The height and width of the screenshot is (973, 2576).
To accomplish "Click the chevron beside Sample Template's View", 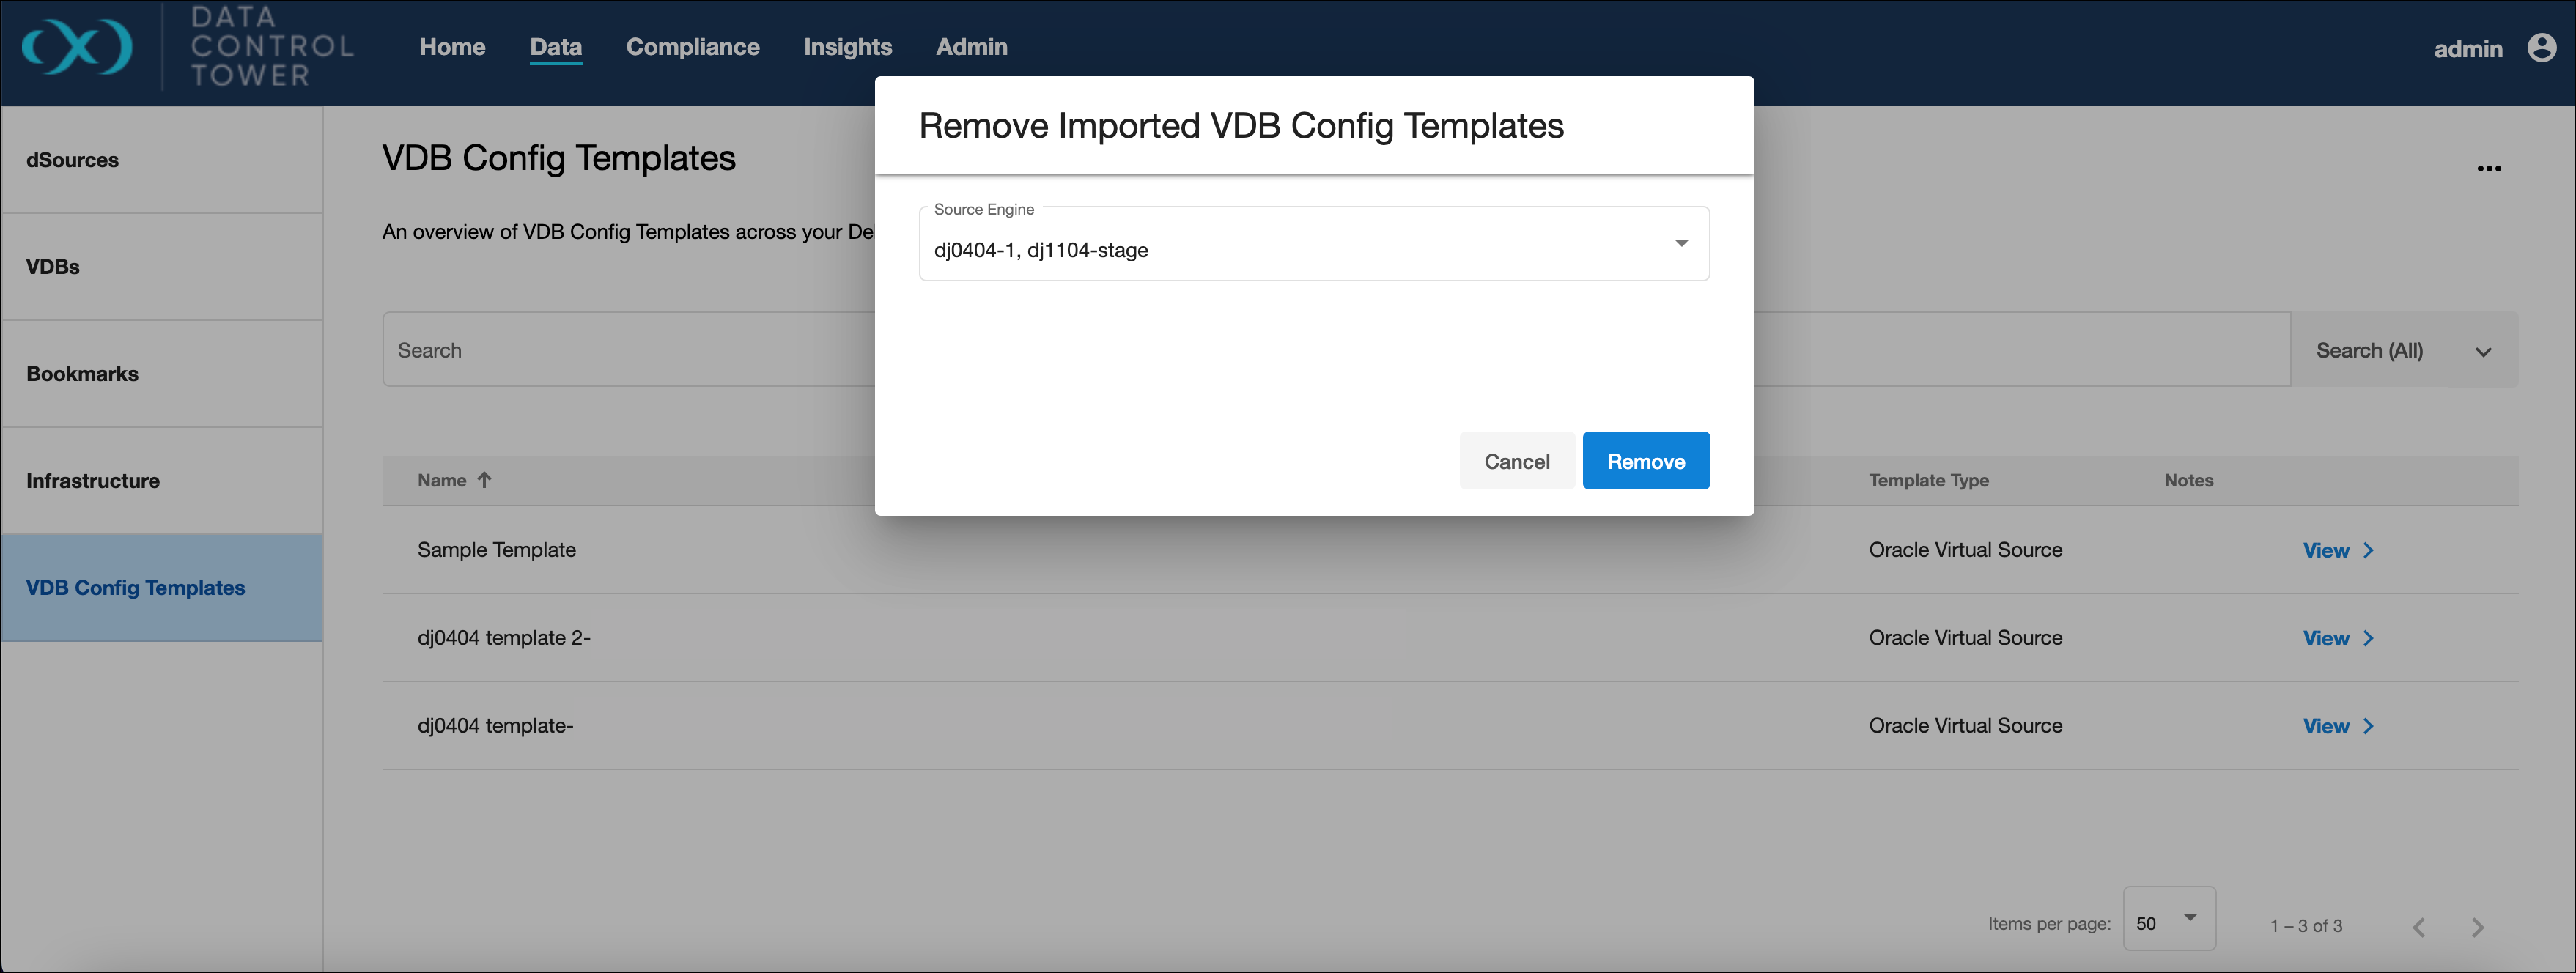I will [2368, 551].
